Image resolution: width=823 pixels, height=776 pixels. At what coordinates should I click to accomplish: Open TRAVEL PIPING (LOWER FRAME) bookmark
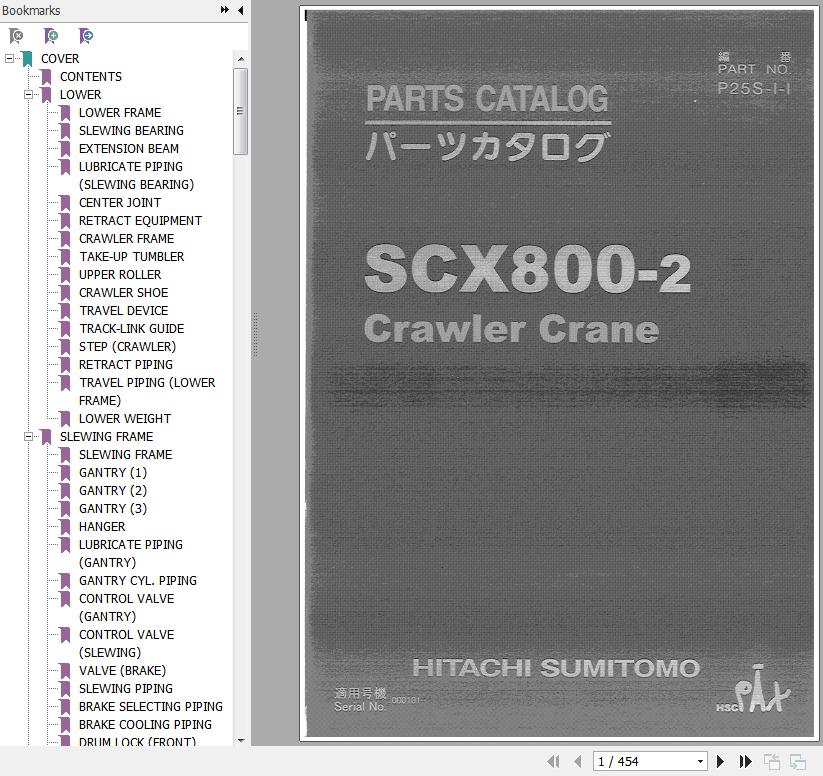[147, 392]
